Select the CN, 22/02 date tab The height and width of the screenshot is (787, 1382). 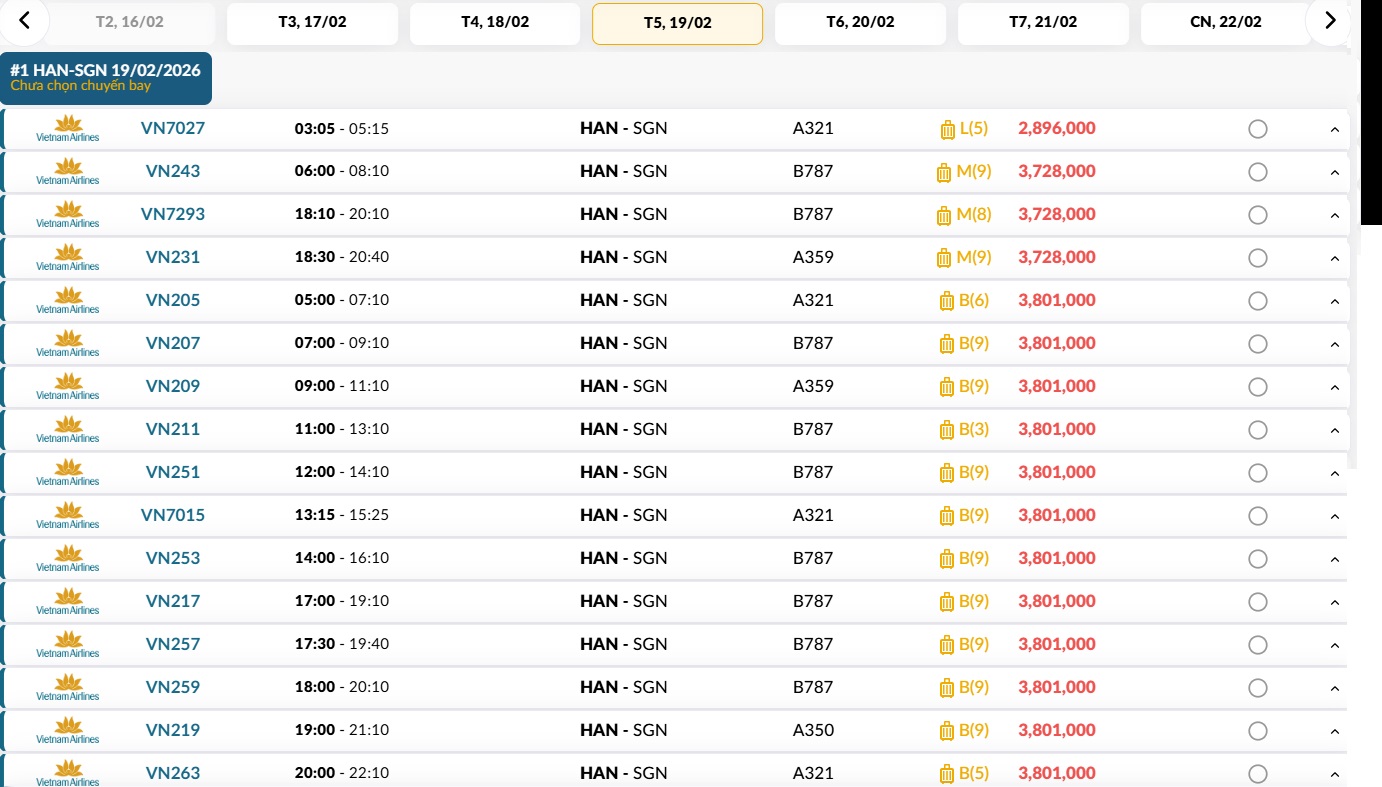pos(1225,23)
